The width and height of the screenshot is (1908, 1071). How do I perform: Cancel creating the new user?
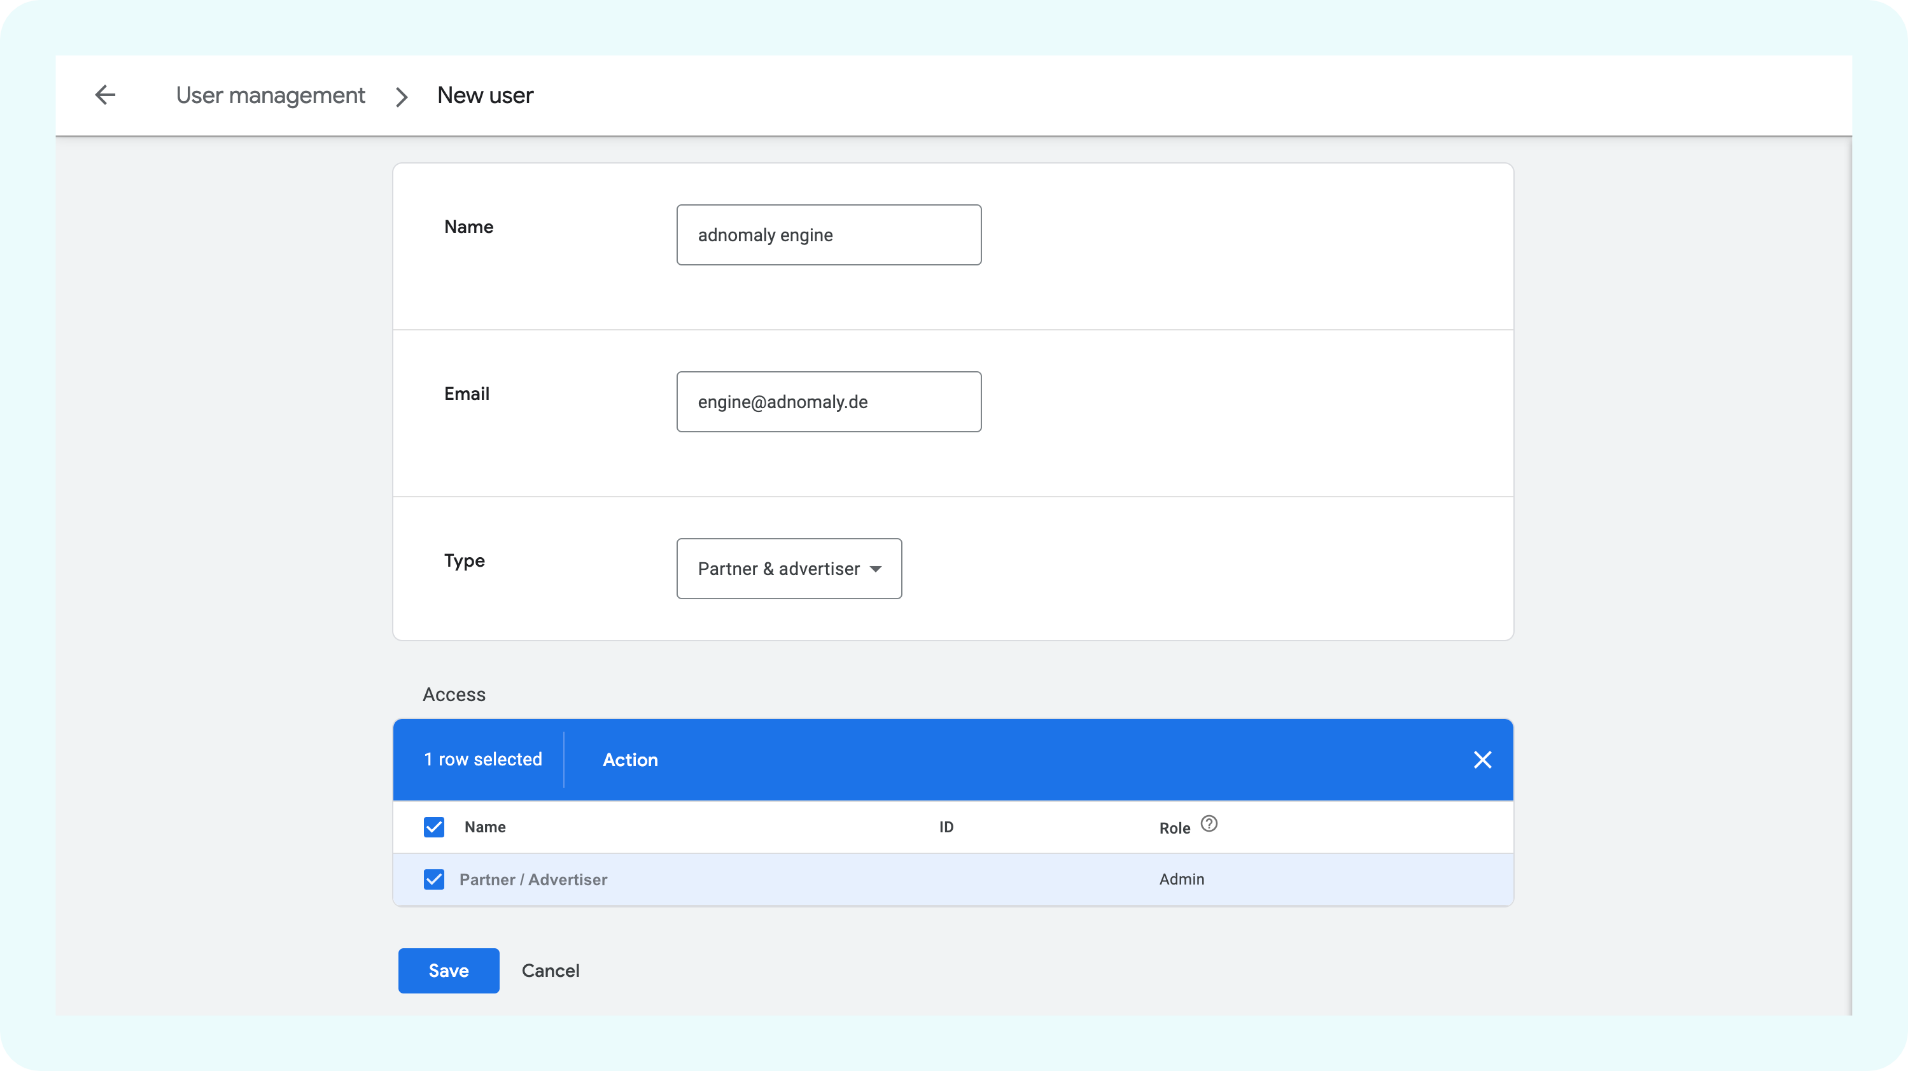coord(551,971)
